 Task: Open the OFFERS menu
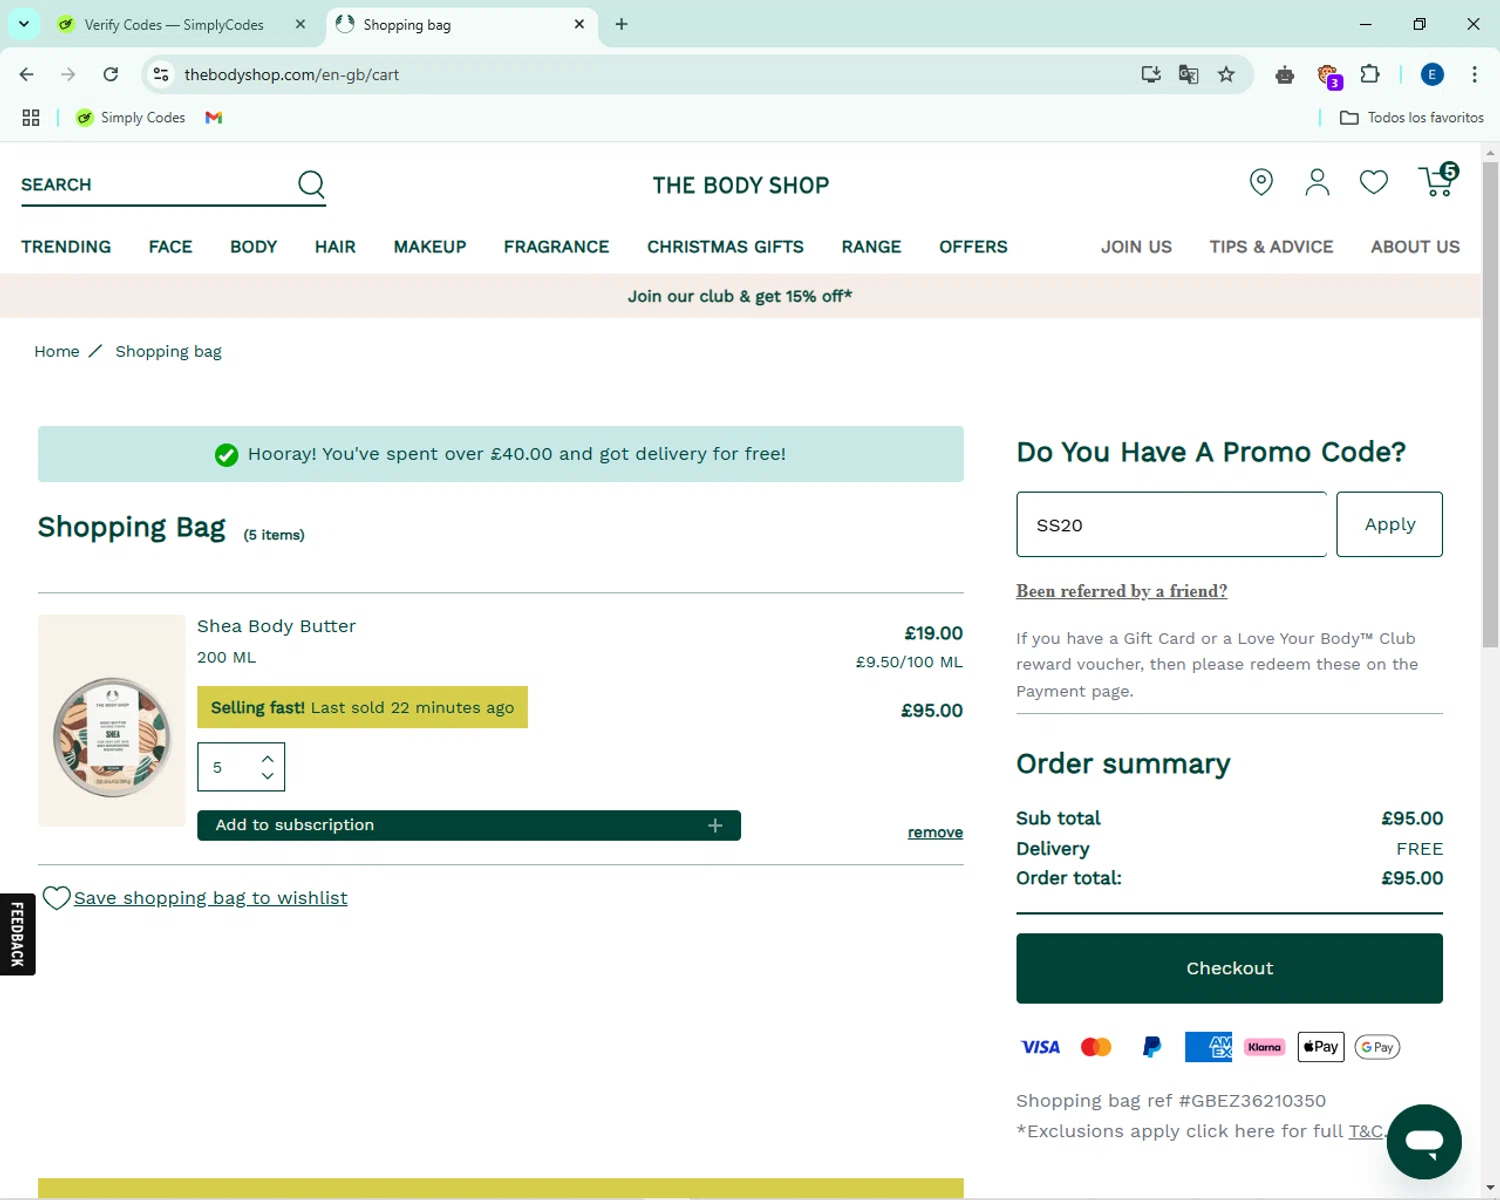click(x=973, y=247)
